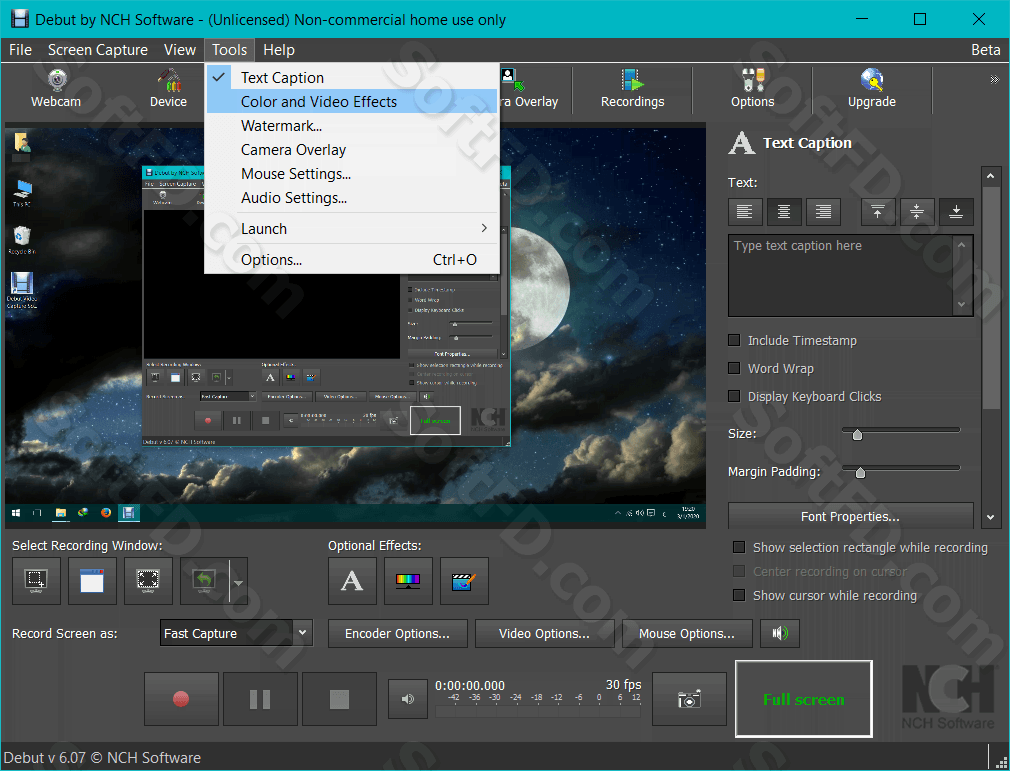Image resolution: width=1010 pixels, height=771 pixels.
Task: Open the Recordings toolbar item
Action: (633, 89)
